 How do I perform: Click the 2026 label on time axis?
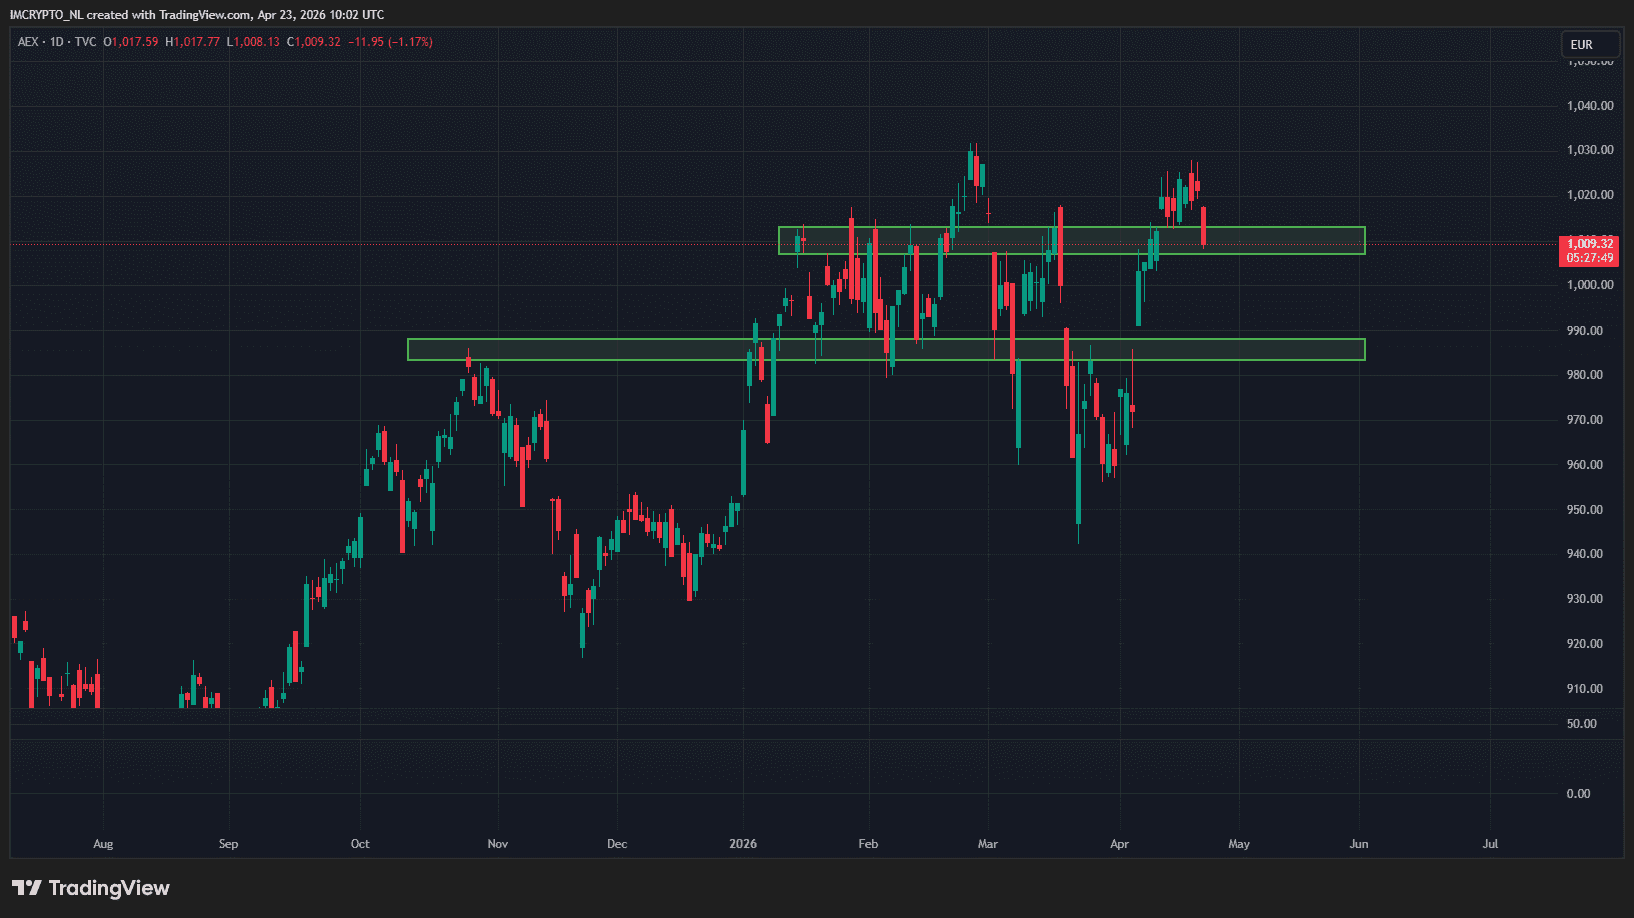pyautogui.click(x=743, y=844)
